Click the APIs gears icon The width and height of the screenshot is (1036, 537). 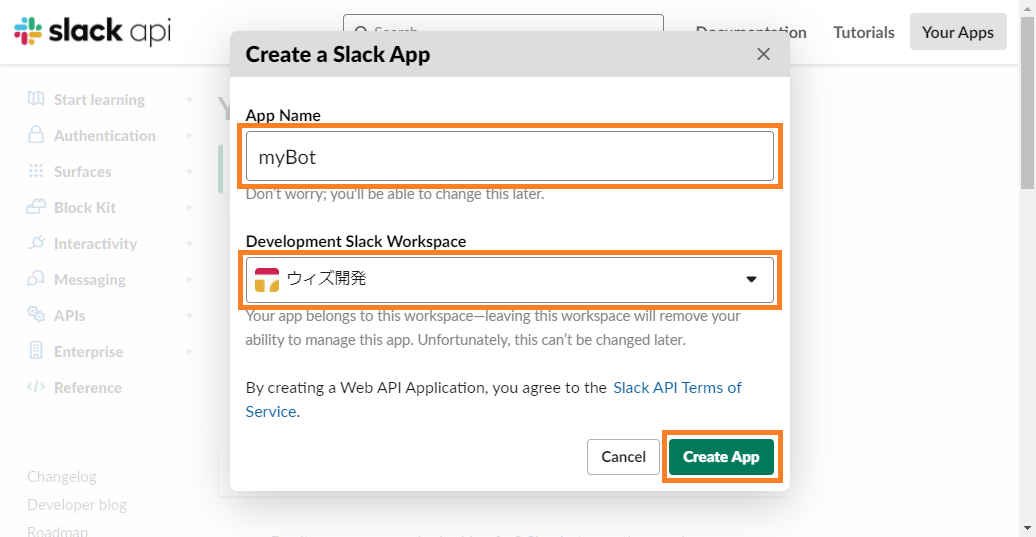click(x=36, y=314)
